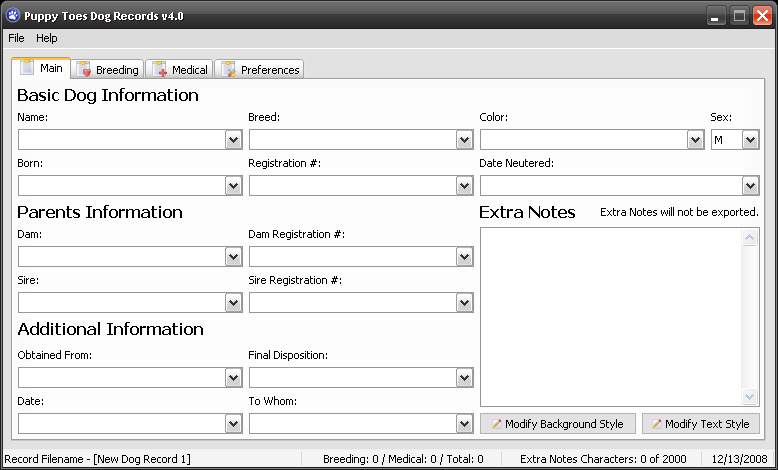Open the File menu
The image size is (778, 470).
coord(16,38)
